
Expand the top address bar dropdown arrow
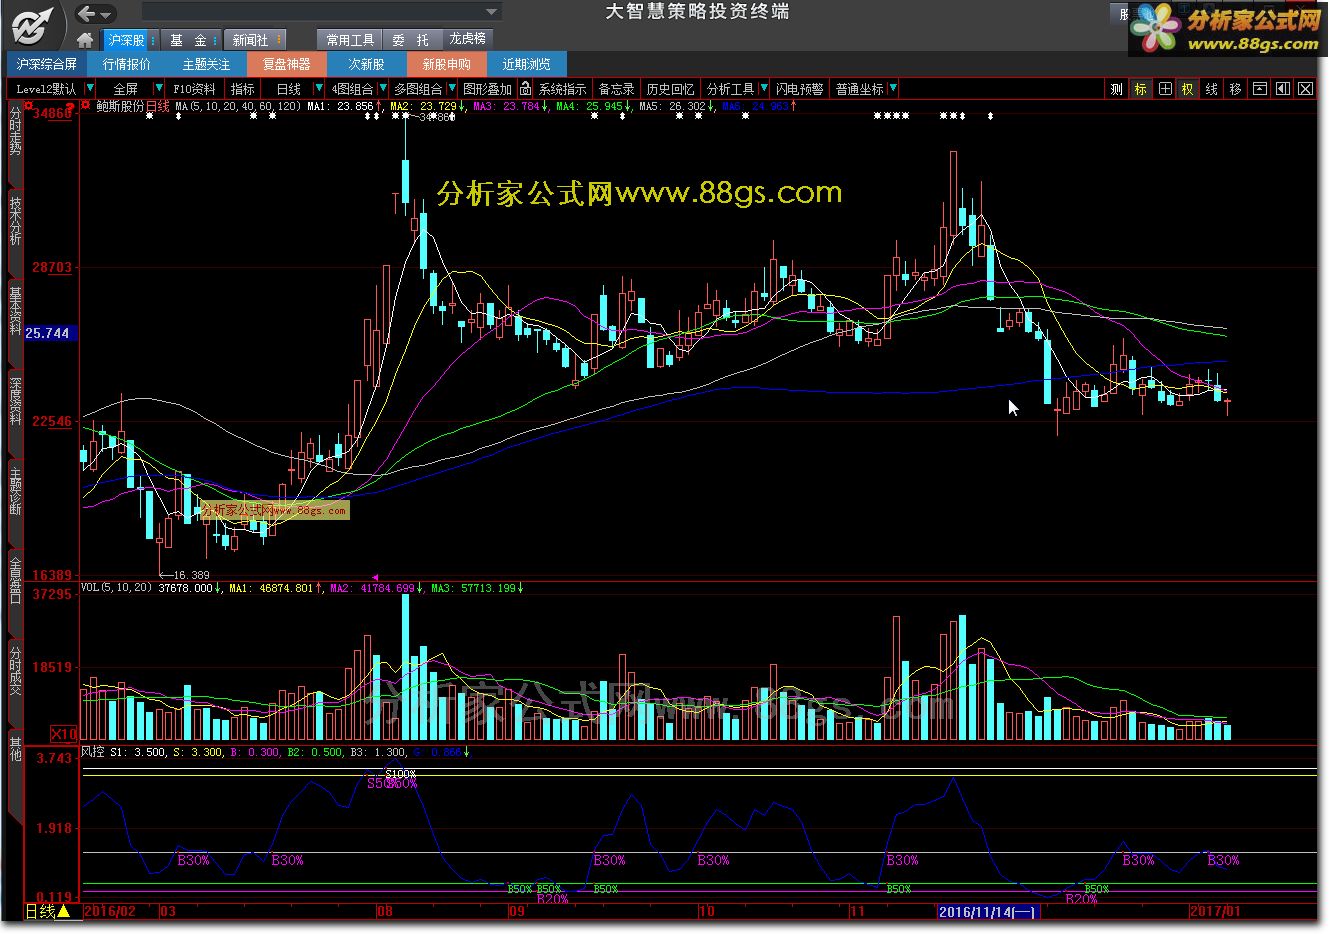pyautogui.click(x=491, y=12)
